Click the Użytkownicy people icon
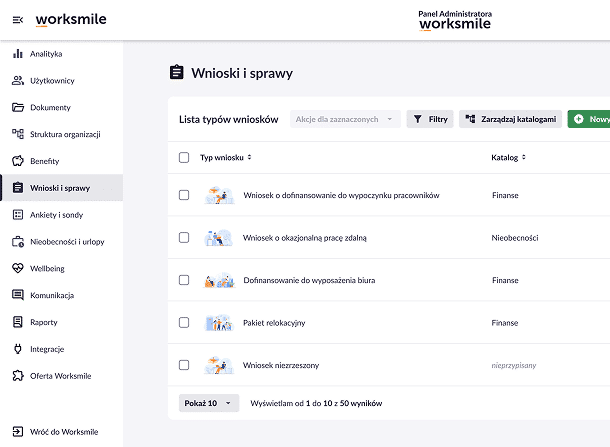This screenshot has width=610, height=447. coord(17,81)
